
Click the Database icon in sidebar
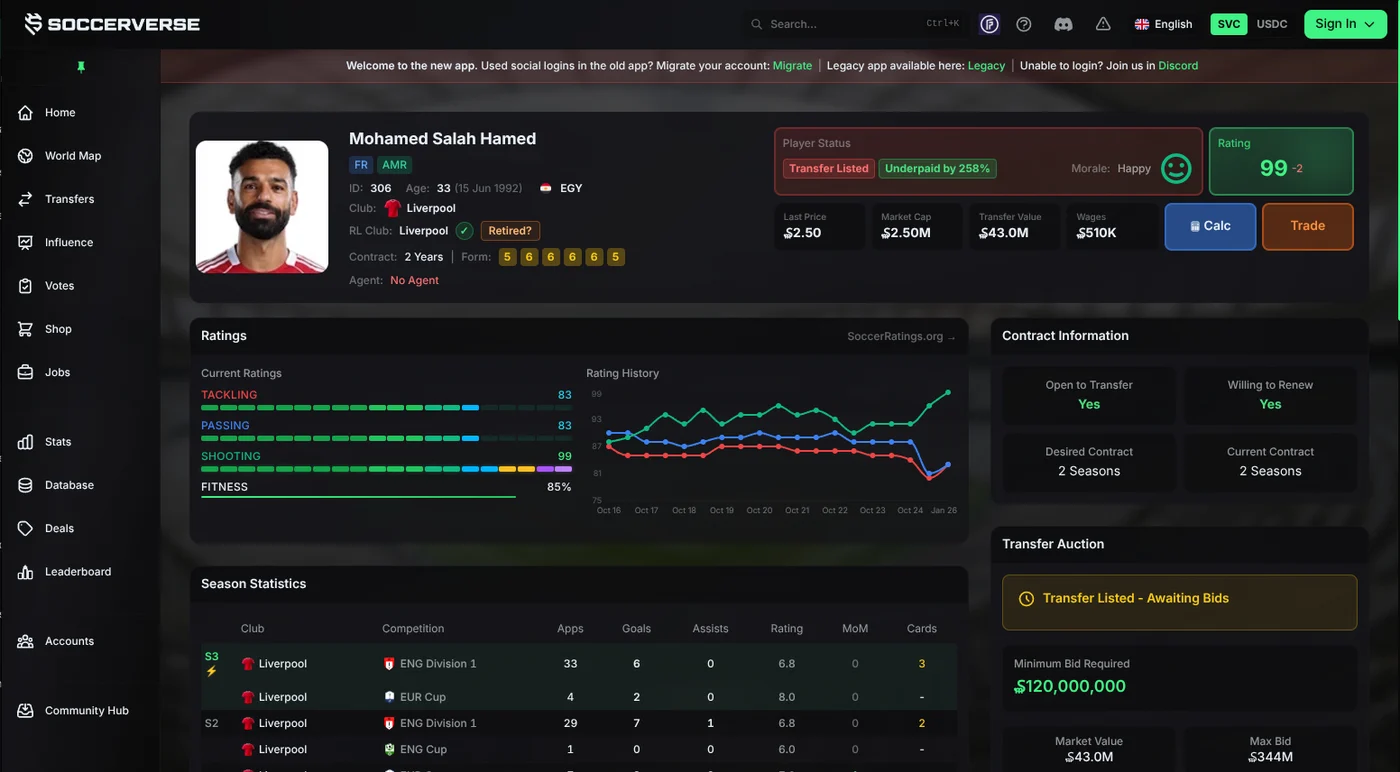pyautogui.click(x=26, y=485)
